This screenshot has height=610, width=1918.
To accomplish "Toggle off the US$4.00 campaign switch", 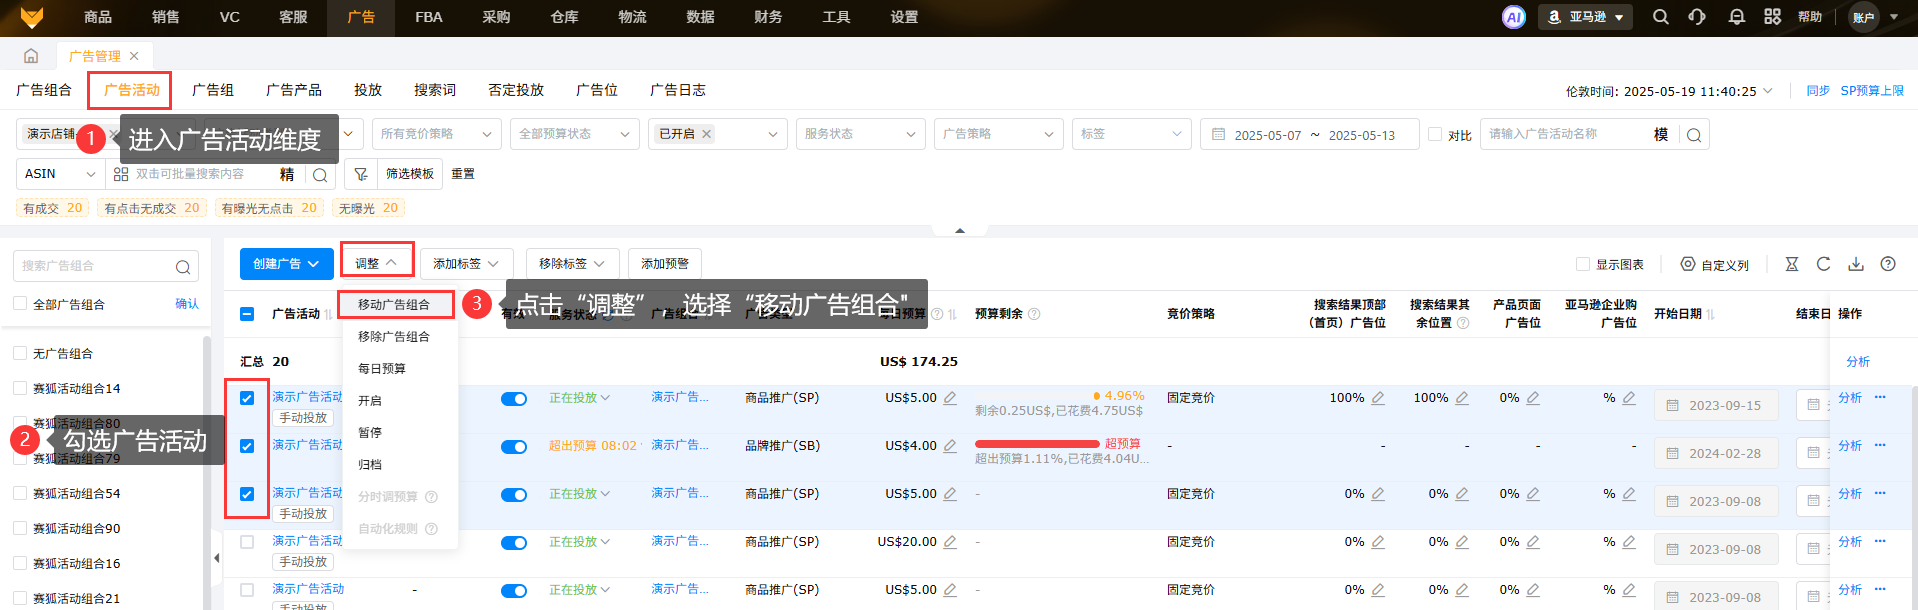I will click(514, 446).
